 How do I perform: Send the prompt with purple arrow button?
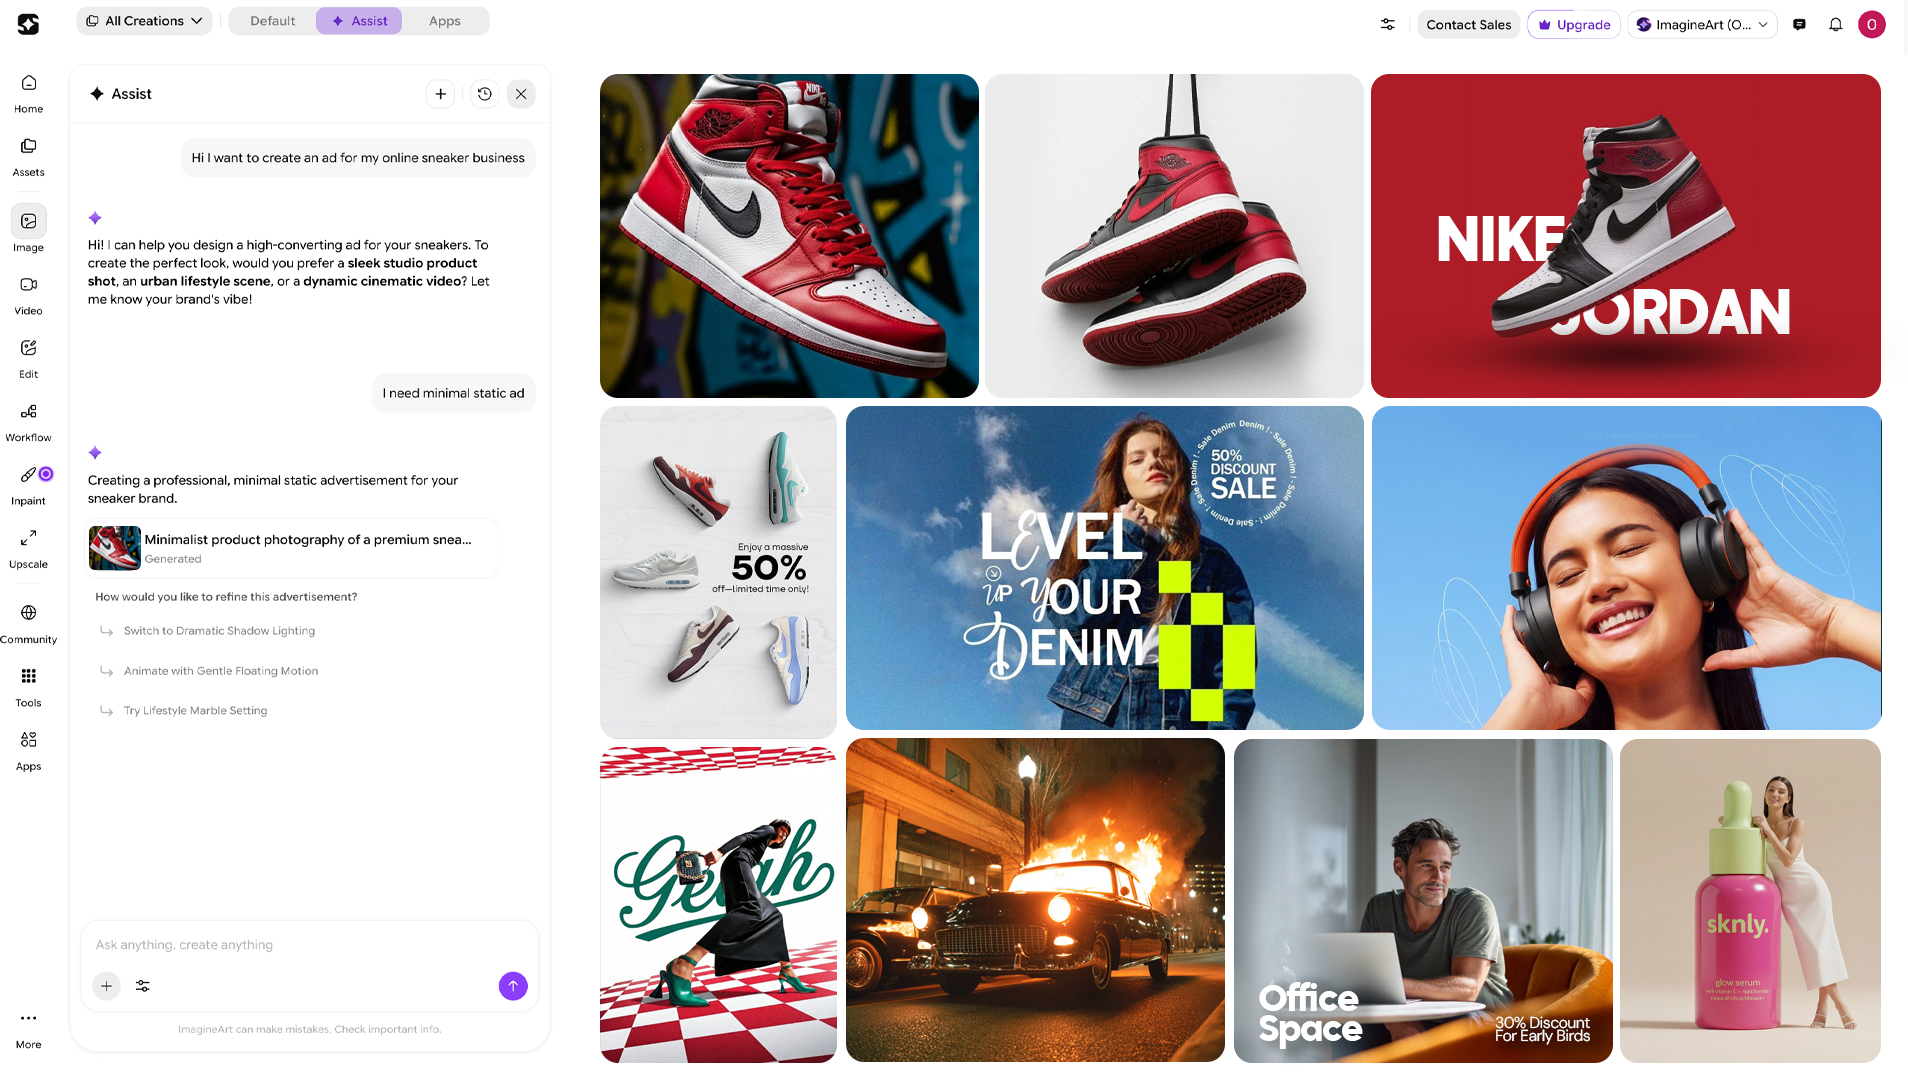coord(513,986)
